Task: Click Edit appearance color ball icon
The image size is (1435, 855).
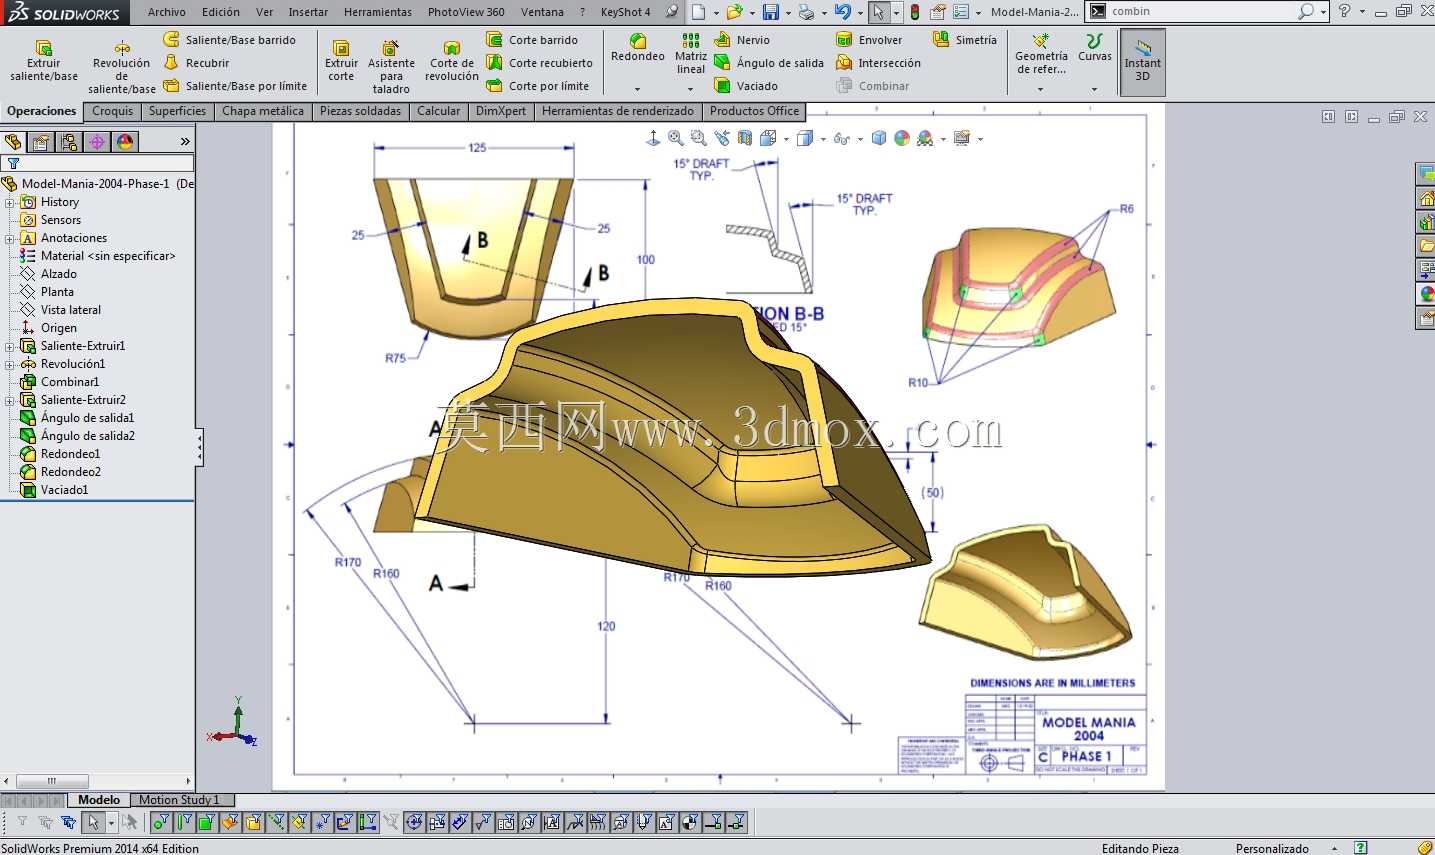Action: (902, 139)
